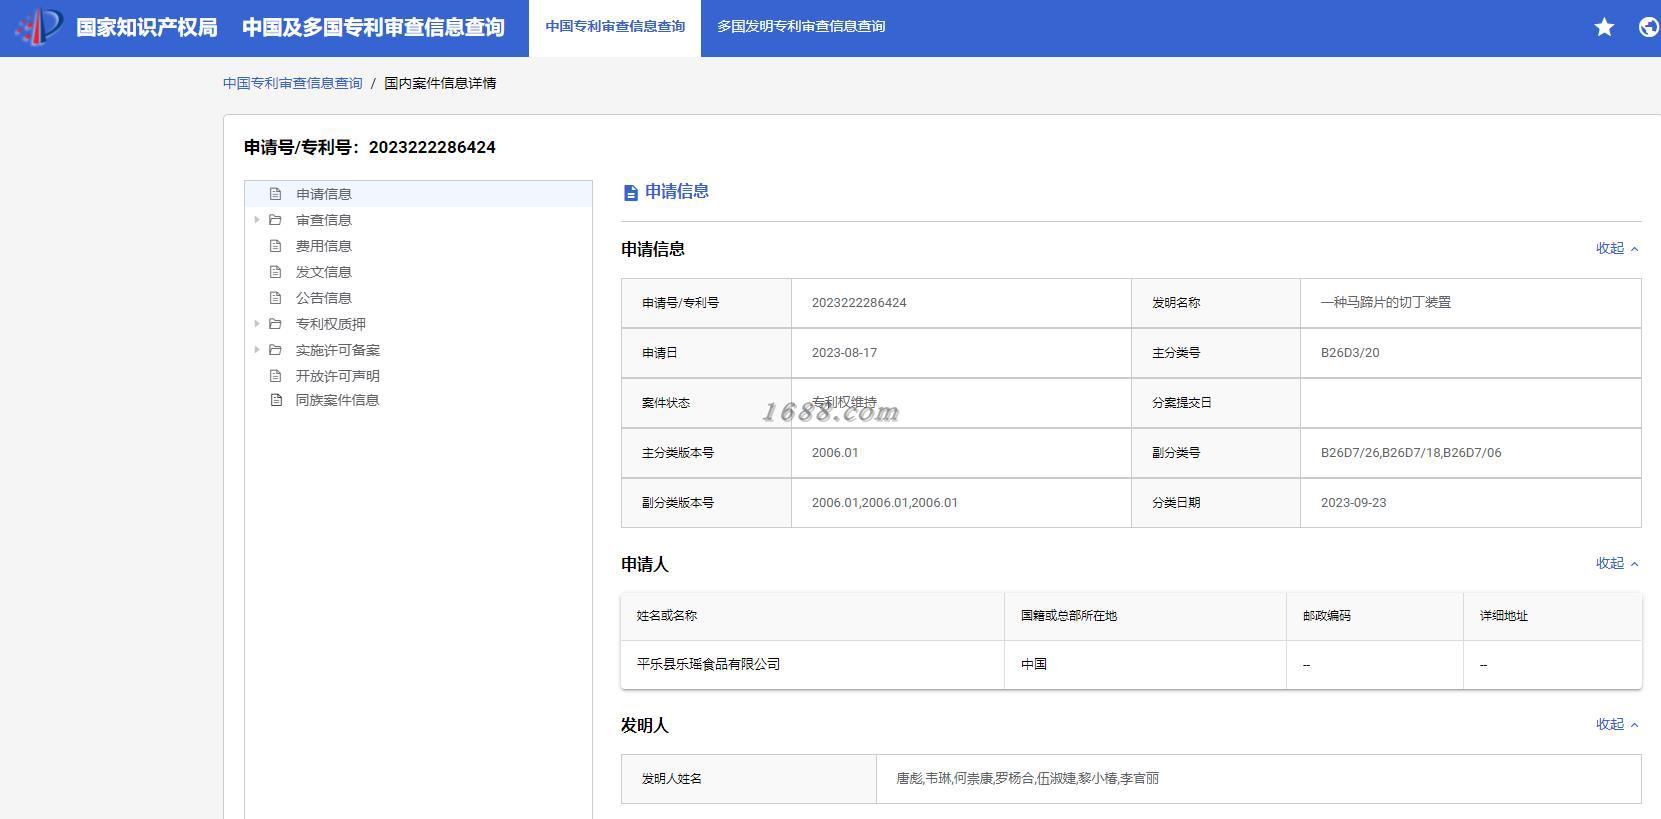The image size is (1661, 819).
Task: Click blue document icon before 申请信息 heading
Action: pos(630,193)
